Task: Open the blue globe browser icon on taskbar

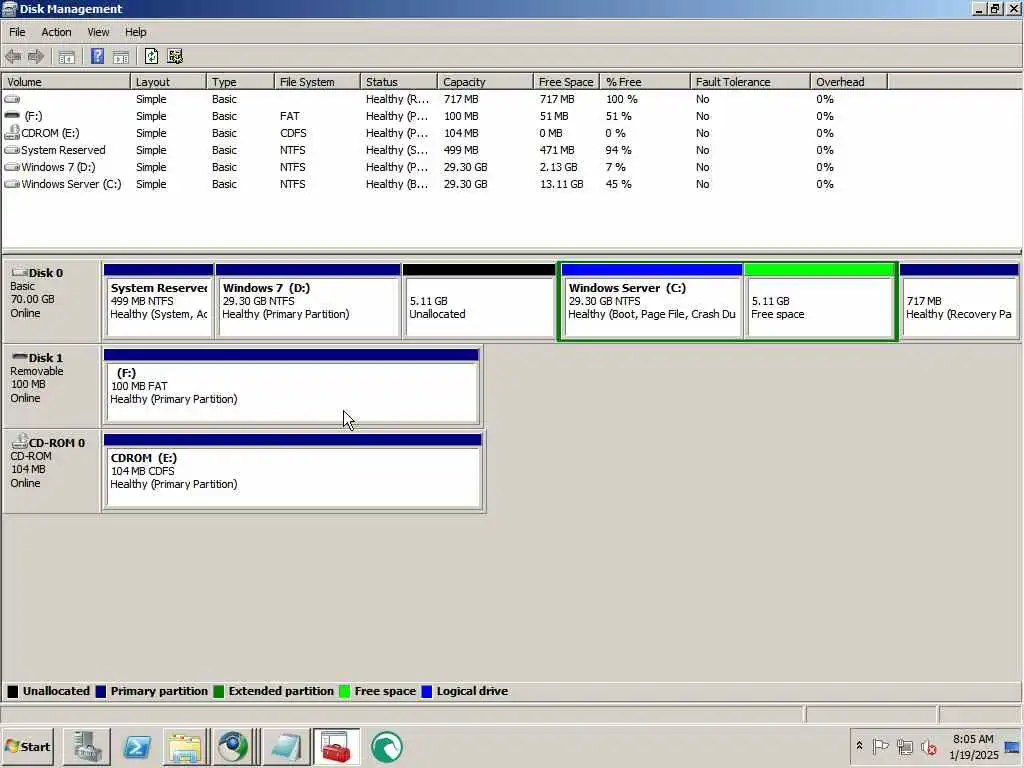Action: tap(233, 746)
